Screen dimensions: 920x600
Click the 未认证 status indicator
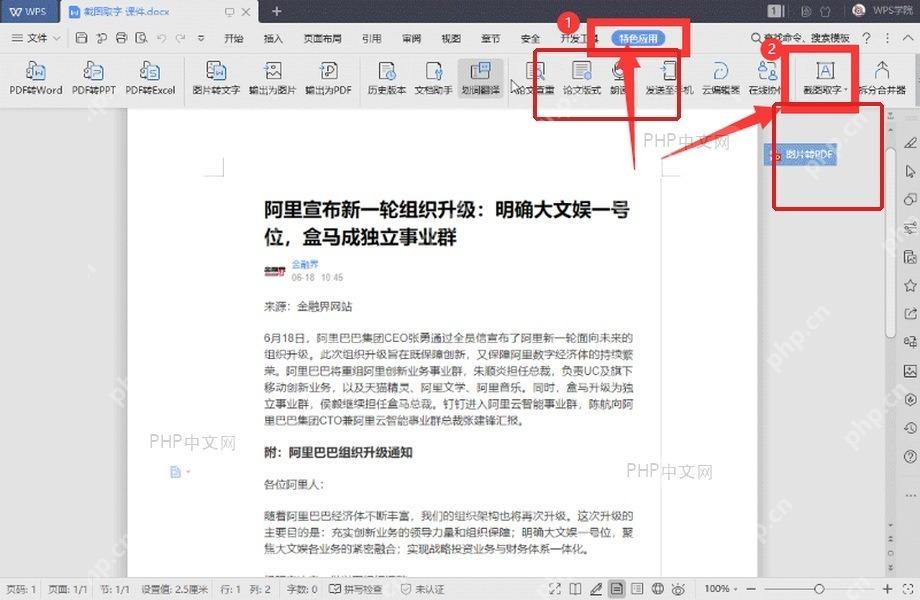pyautogui.click(x=422, y=589)
